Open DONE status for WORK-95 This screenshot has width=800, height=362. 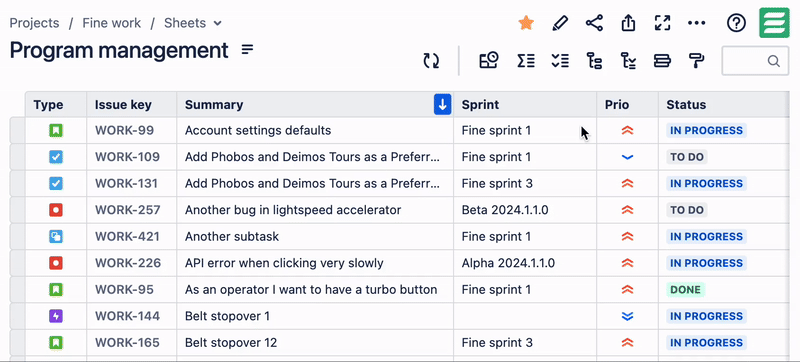click(685, 290)
